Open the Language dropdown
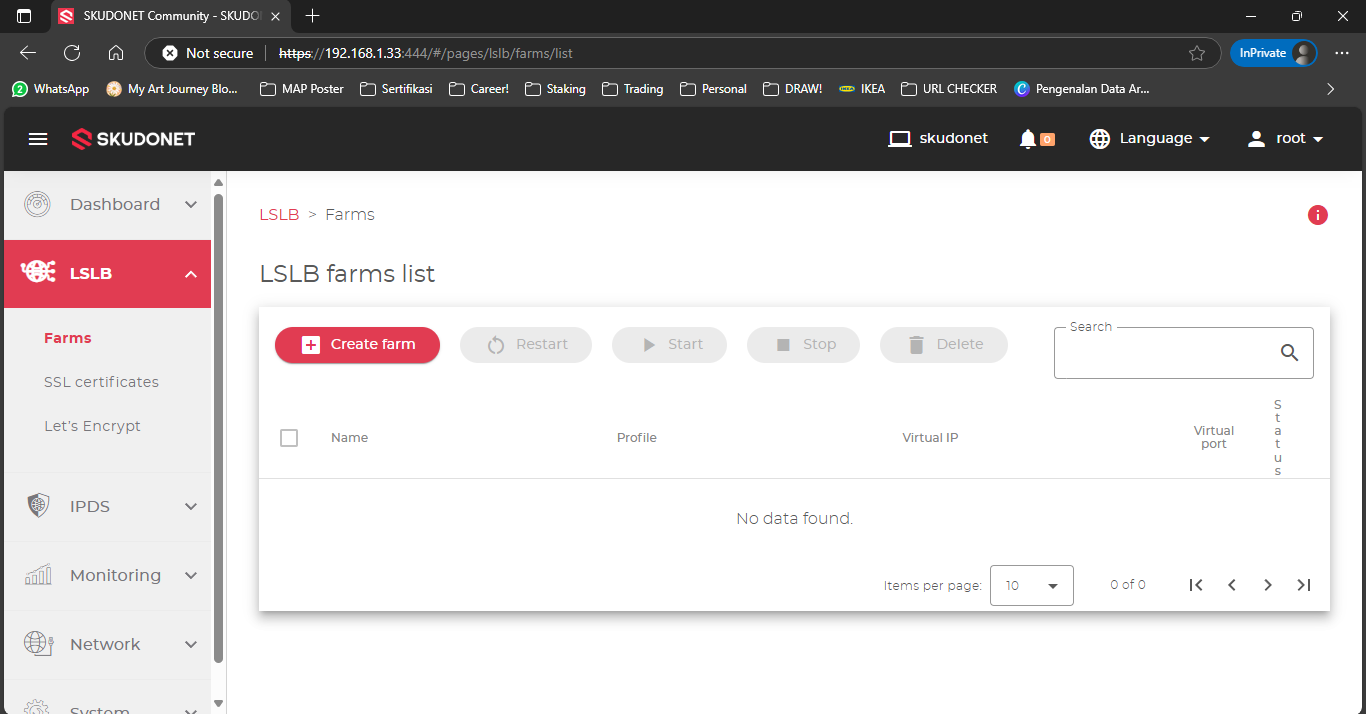The height and width of the screenshot is (714, 1366). 1150,139
